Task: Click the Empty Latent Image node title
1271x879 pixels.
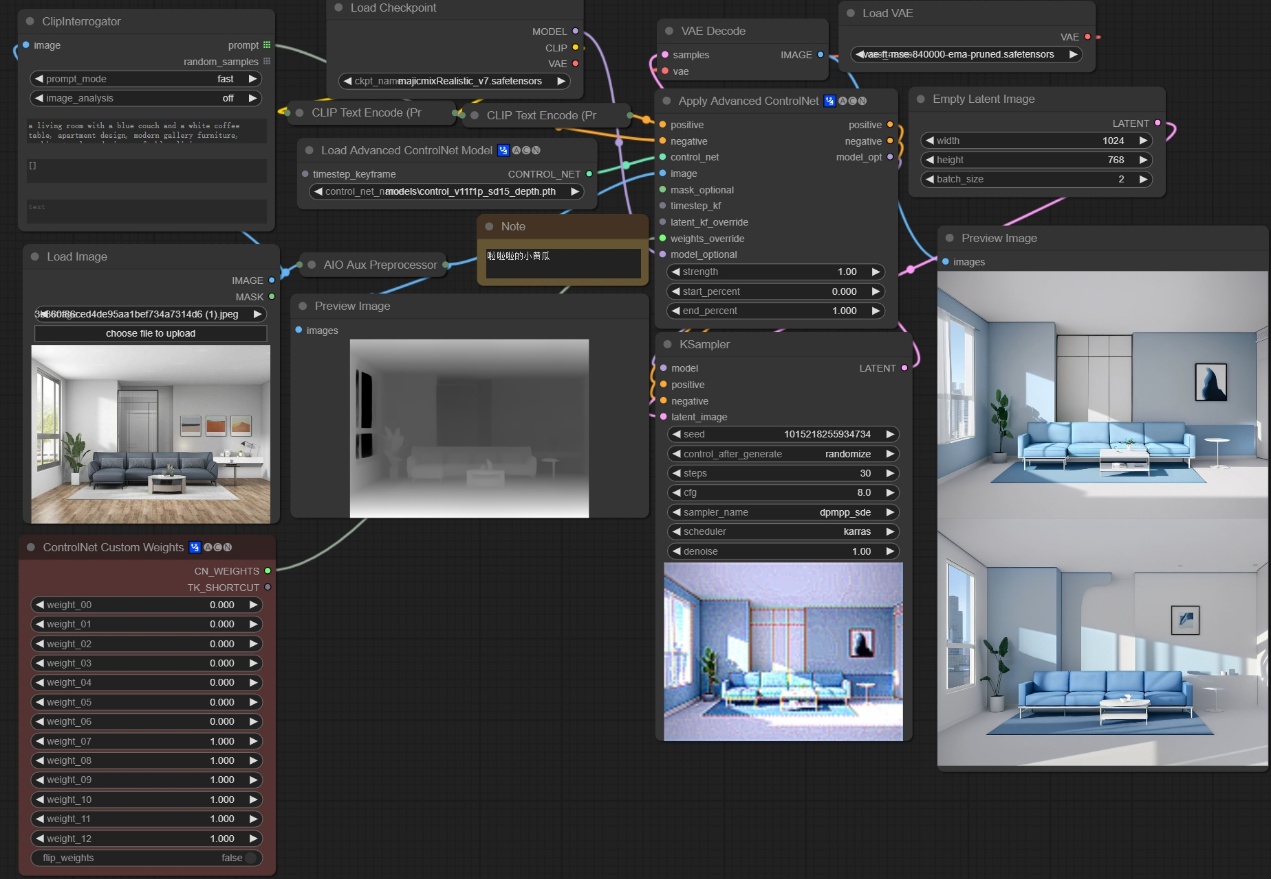Action: (983, 99)
